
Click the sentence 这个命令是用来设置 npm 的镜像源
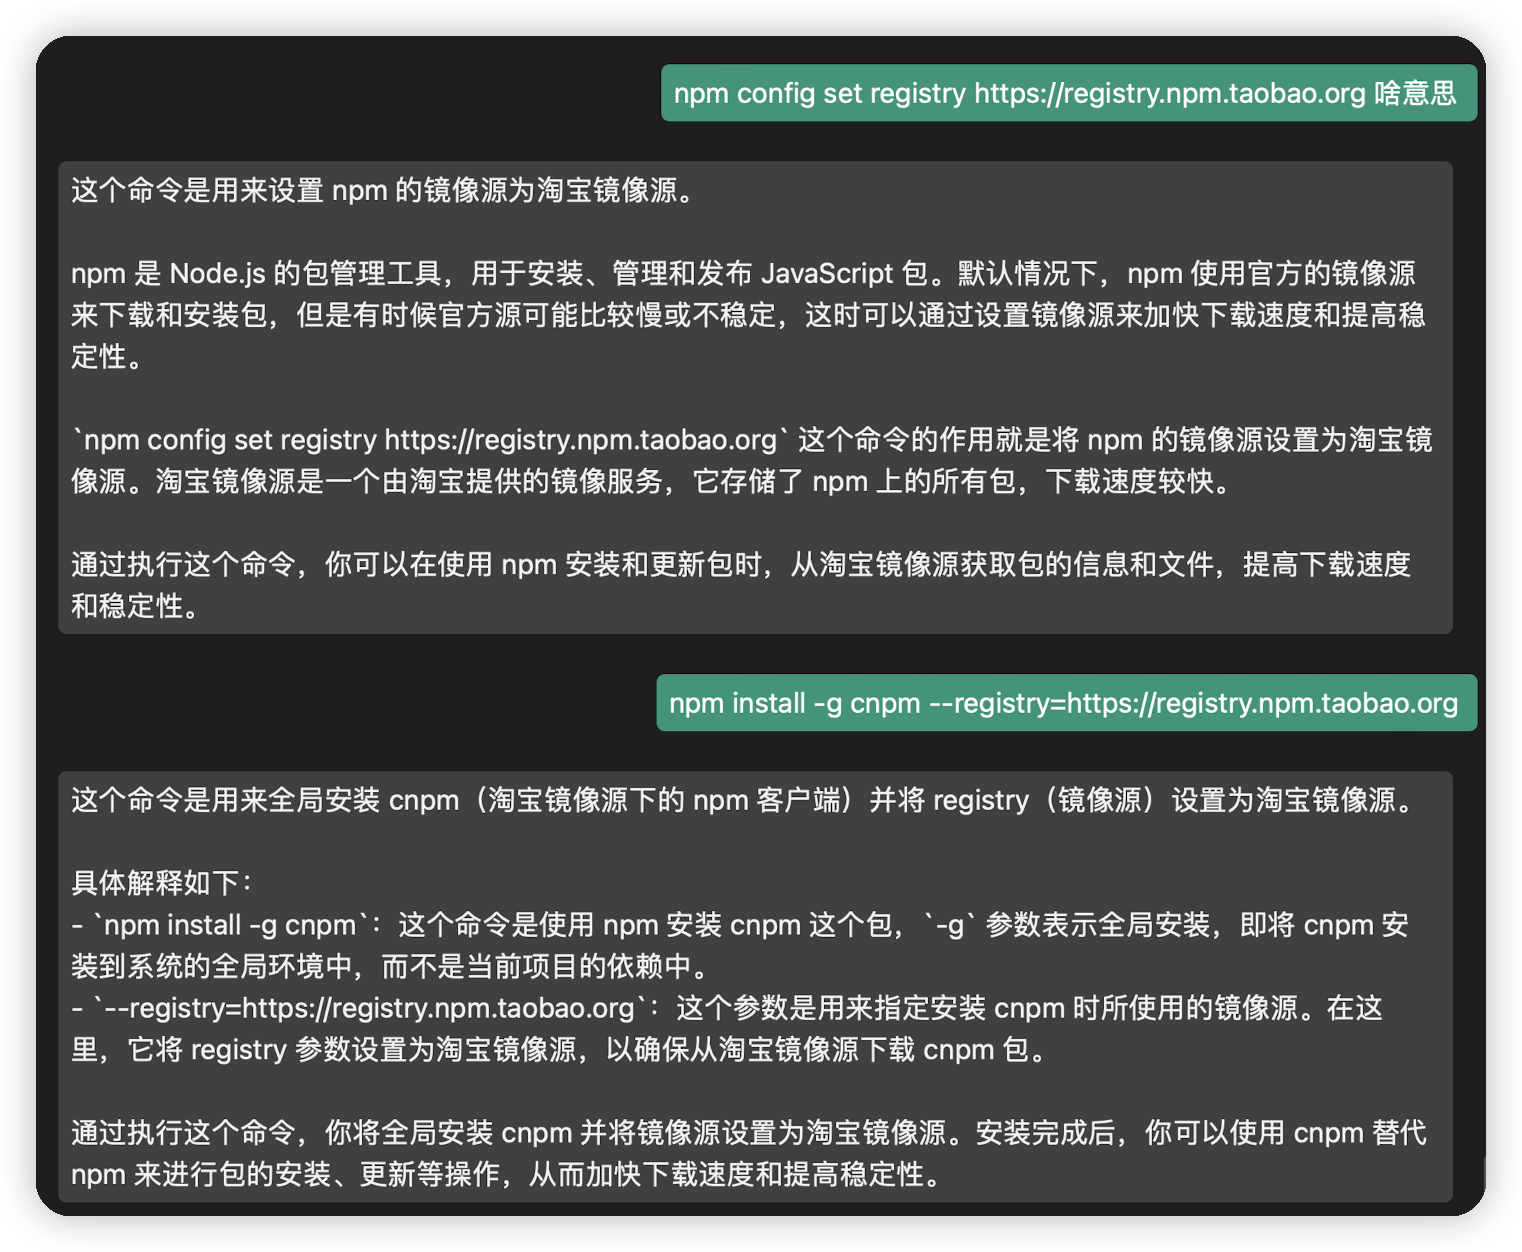click(383, 190)
